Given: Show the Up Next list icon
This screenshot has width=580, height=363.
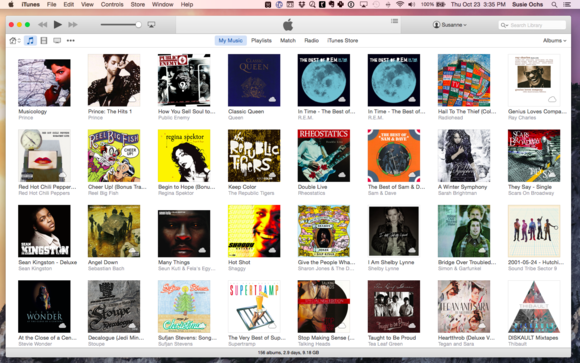Looking at the screenshot, I should (x=394, y=21).
